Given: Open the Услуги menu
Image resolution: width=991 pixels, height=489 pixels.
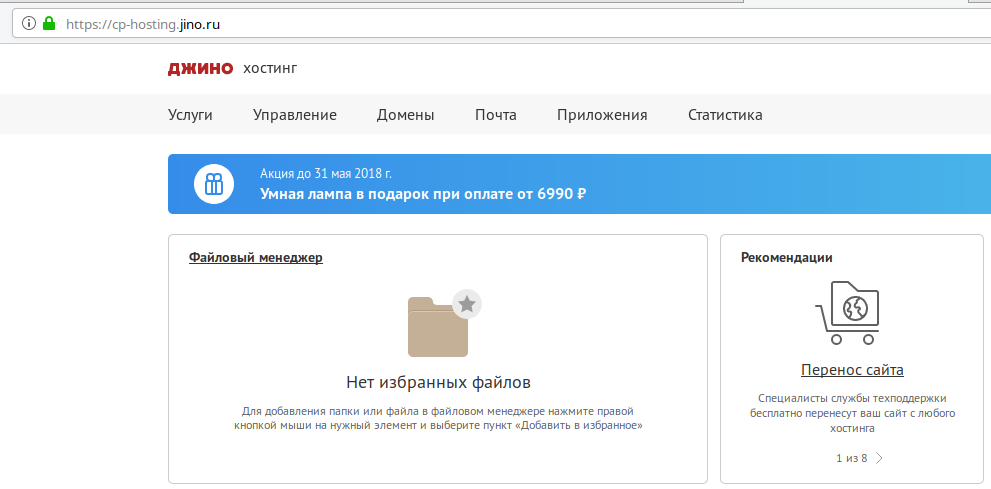Looking at the screenshot, I should [x=190, y=115].
